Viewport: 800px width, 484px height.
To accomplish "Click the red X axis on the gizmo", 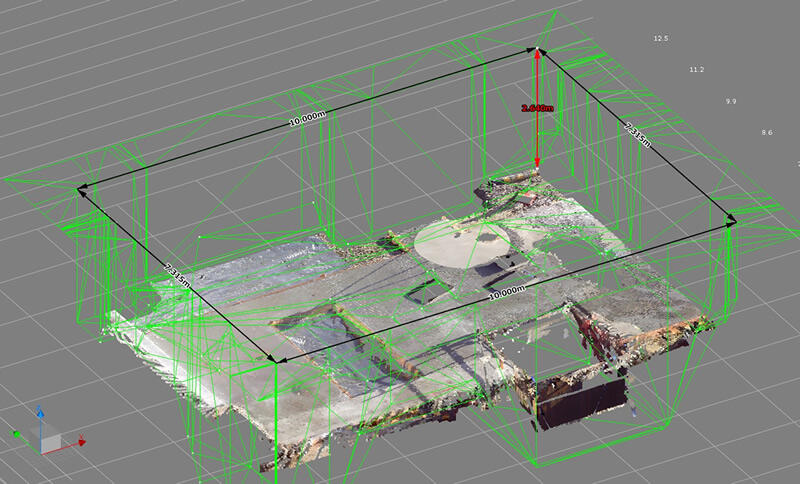I will tap(78, 441).
